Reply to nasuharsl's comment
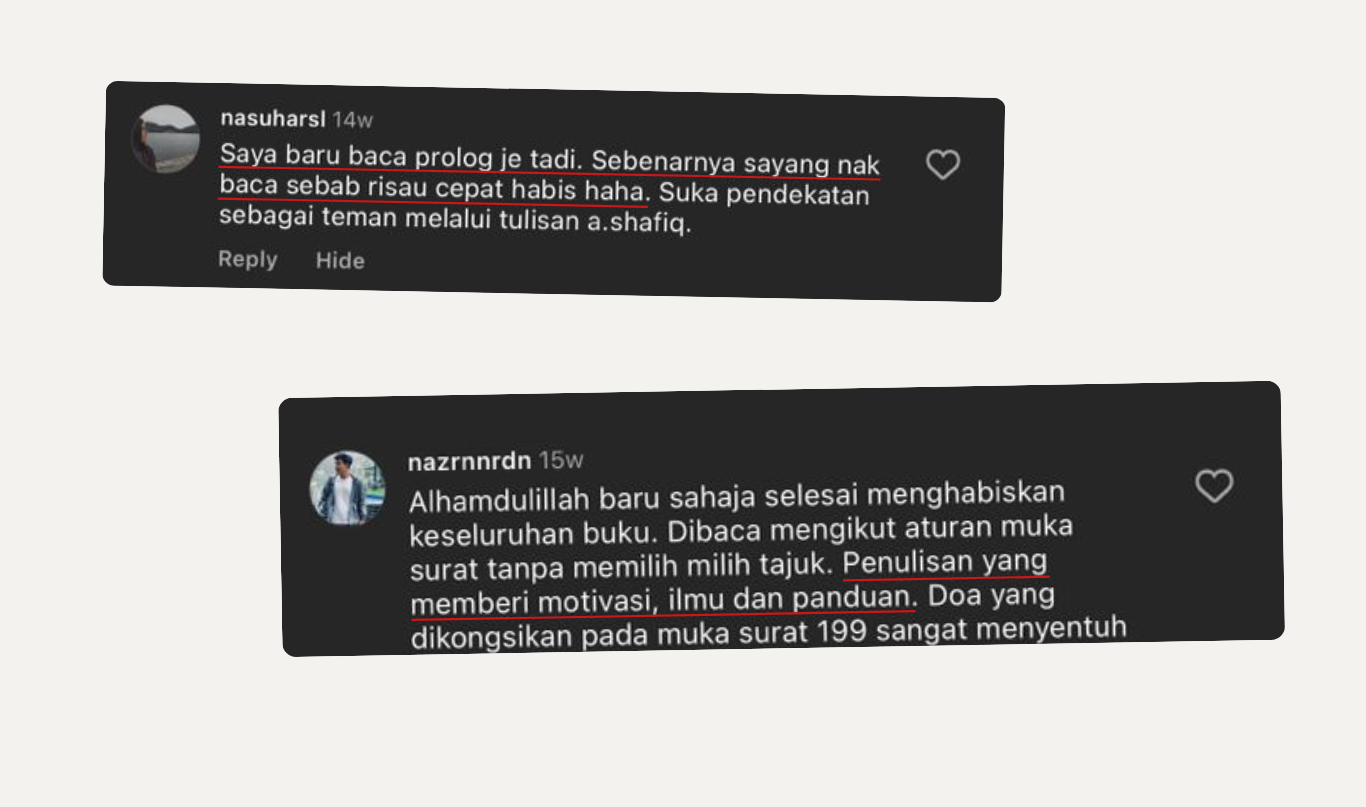The height and width of the screenshot is (807, 1366). pyautogui.click(x=247, y=259)
